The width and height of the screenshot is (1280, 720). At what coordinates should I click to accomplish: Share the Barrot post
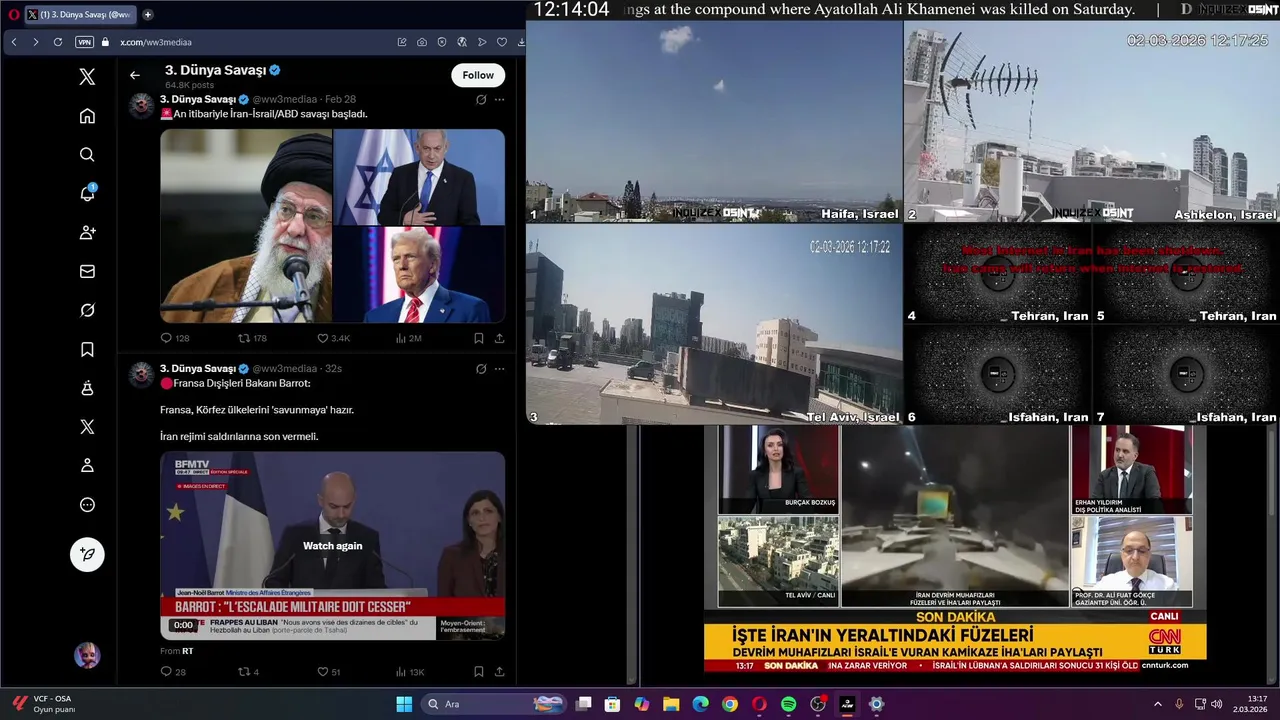[499, 672]
